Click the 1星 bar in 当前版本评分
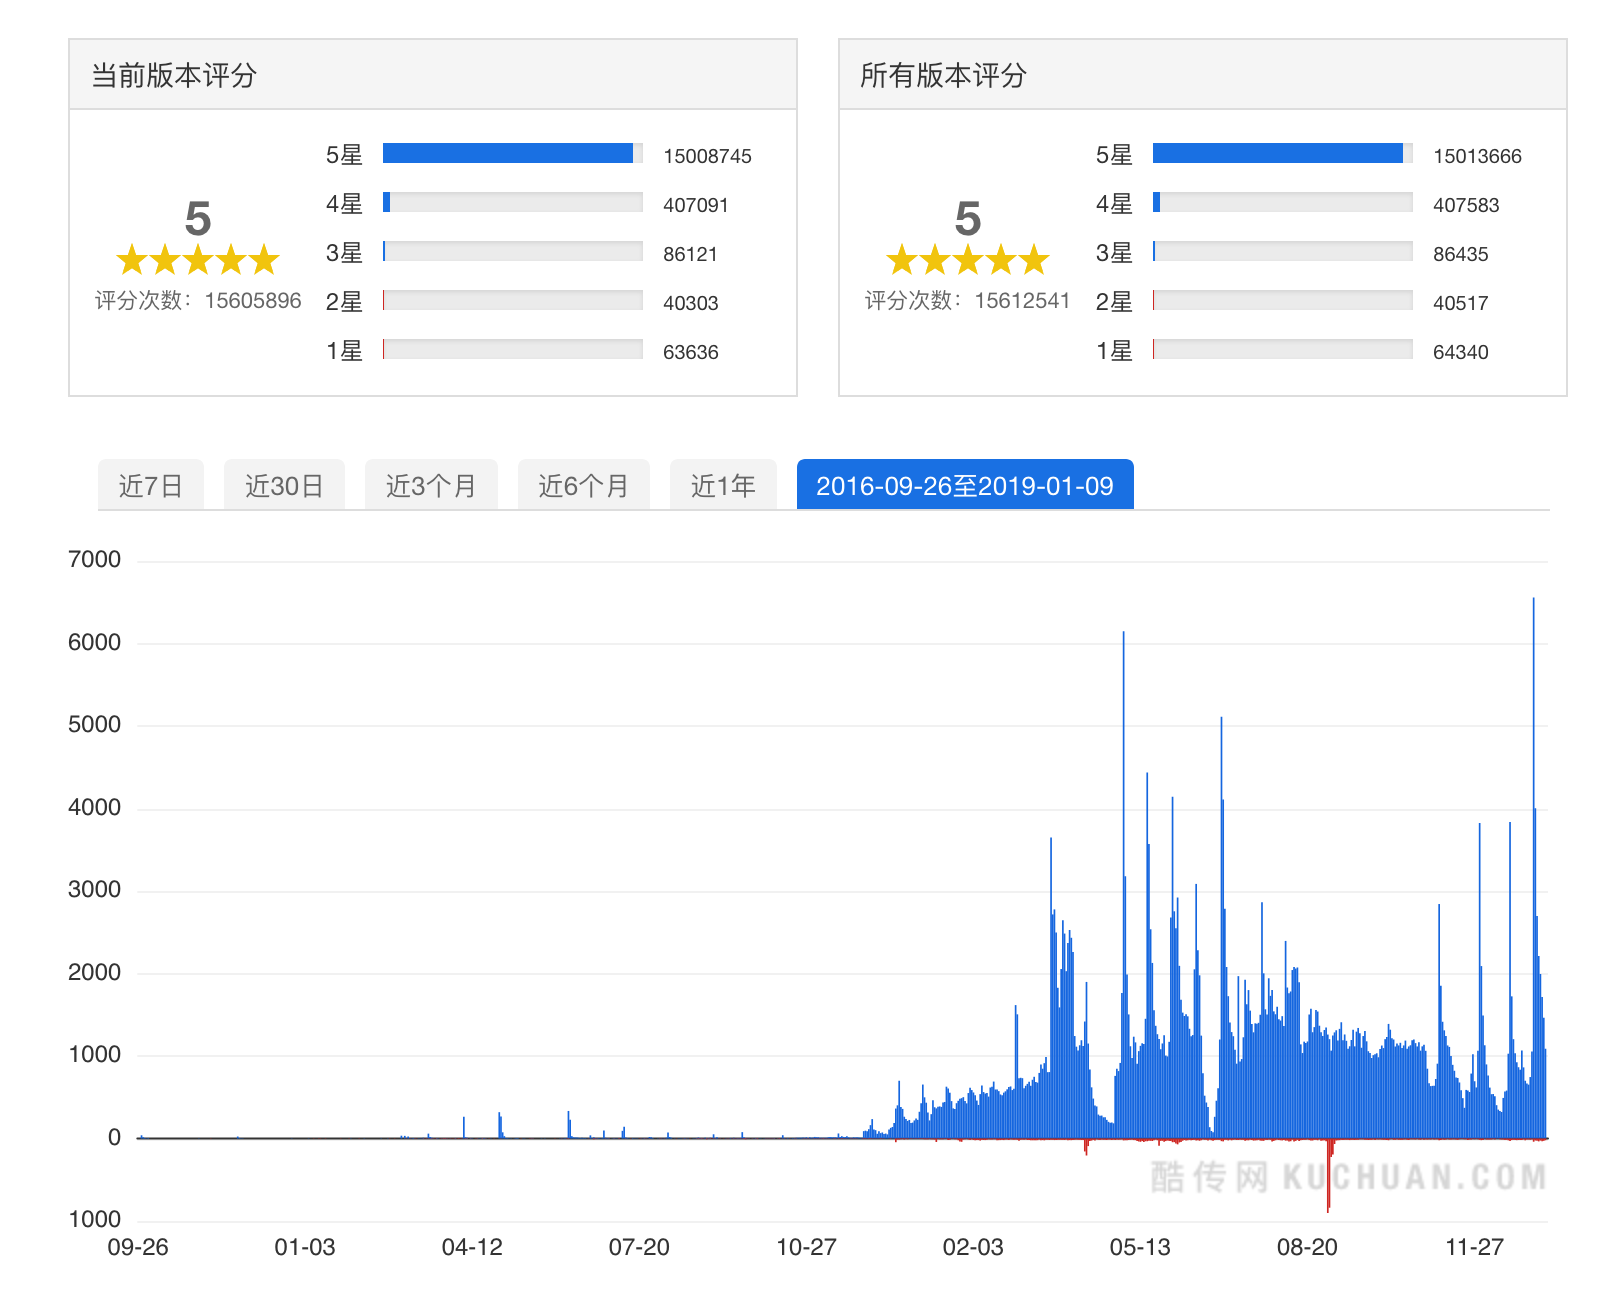The height and width of the screenshot is (1304, 1604). click(x=513, y=349)
